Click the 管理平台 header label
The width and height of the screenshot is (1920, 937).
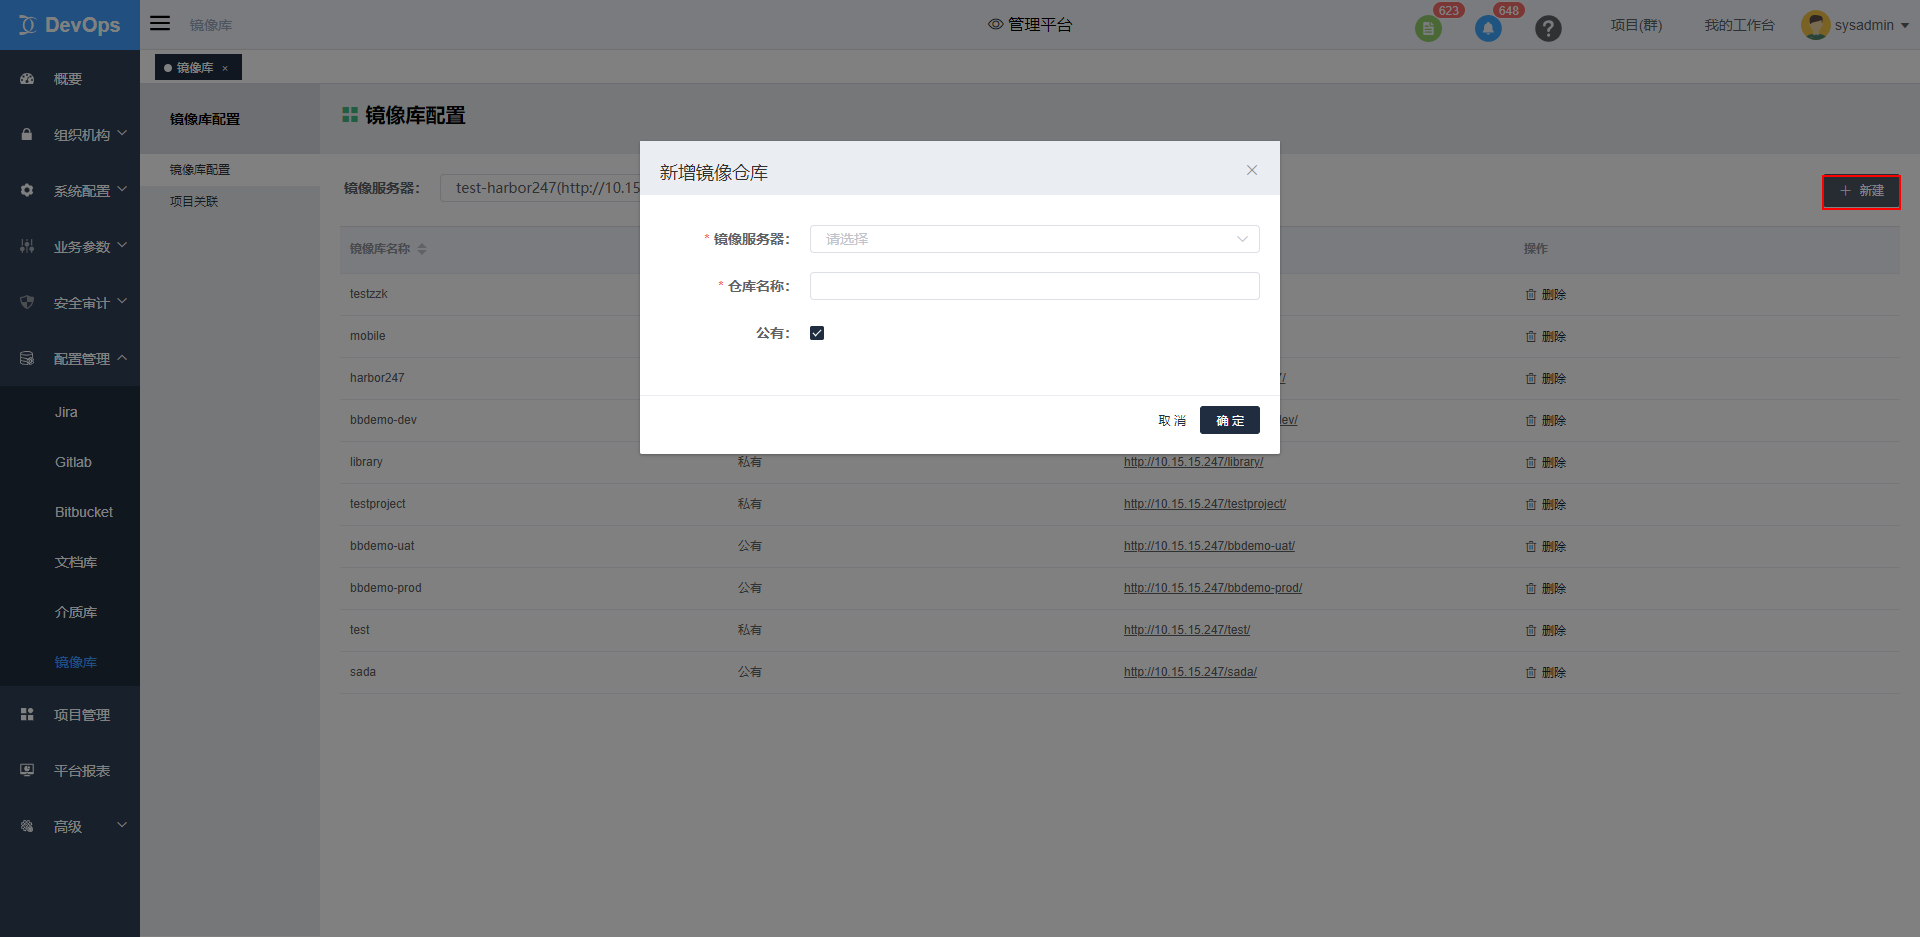tap(1040, 24)
